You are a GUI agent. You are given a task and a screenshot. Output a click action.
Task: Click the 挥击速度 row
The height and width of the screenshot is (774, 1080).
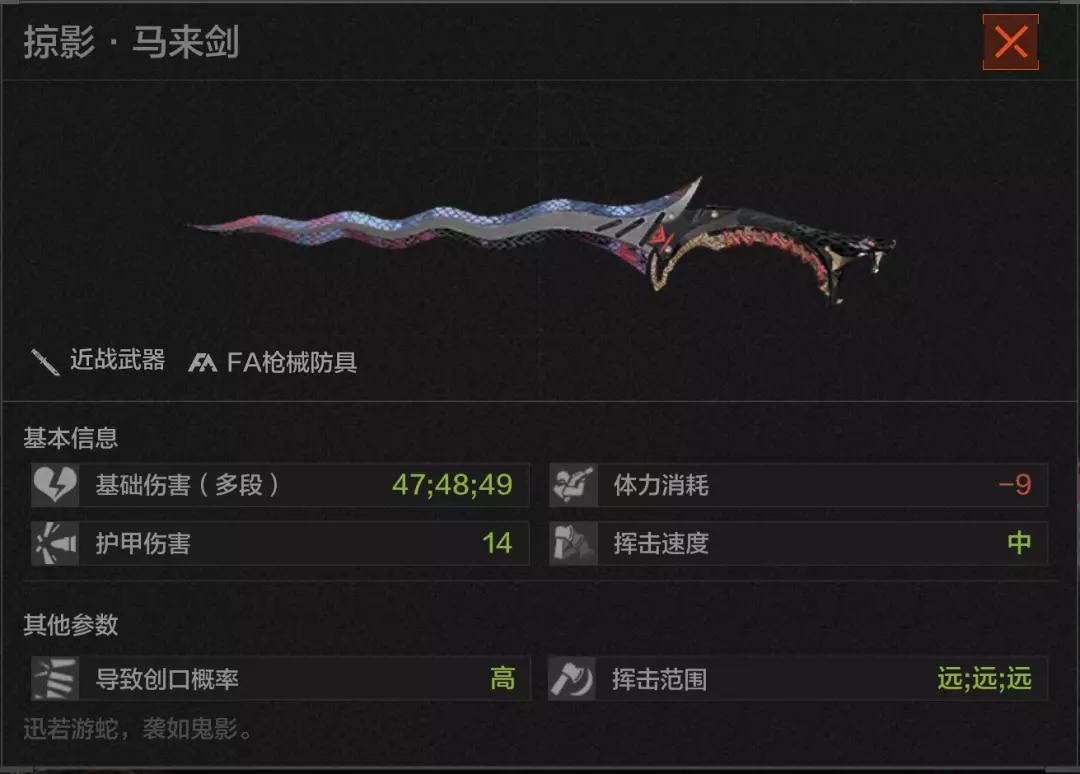[798, 543]
